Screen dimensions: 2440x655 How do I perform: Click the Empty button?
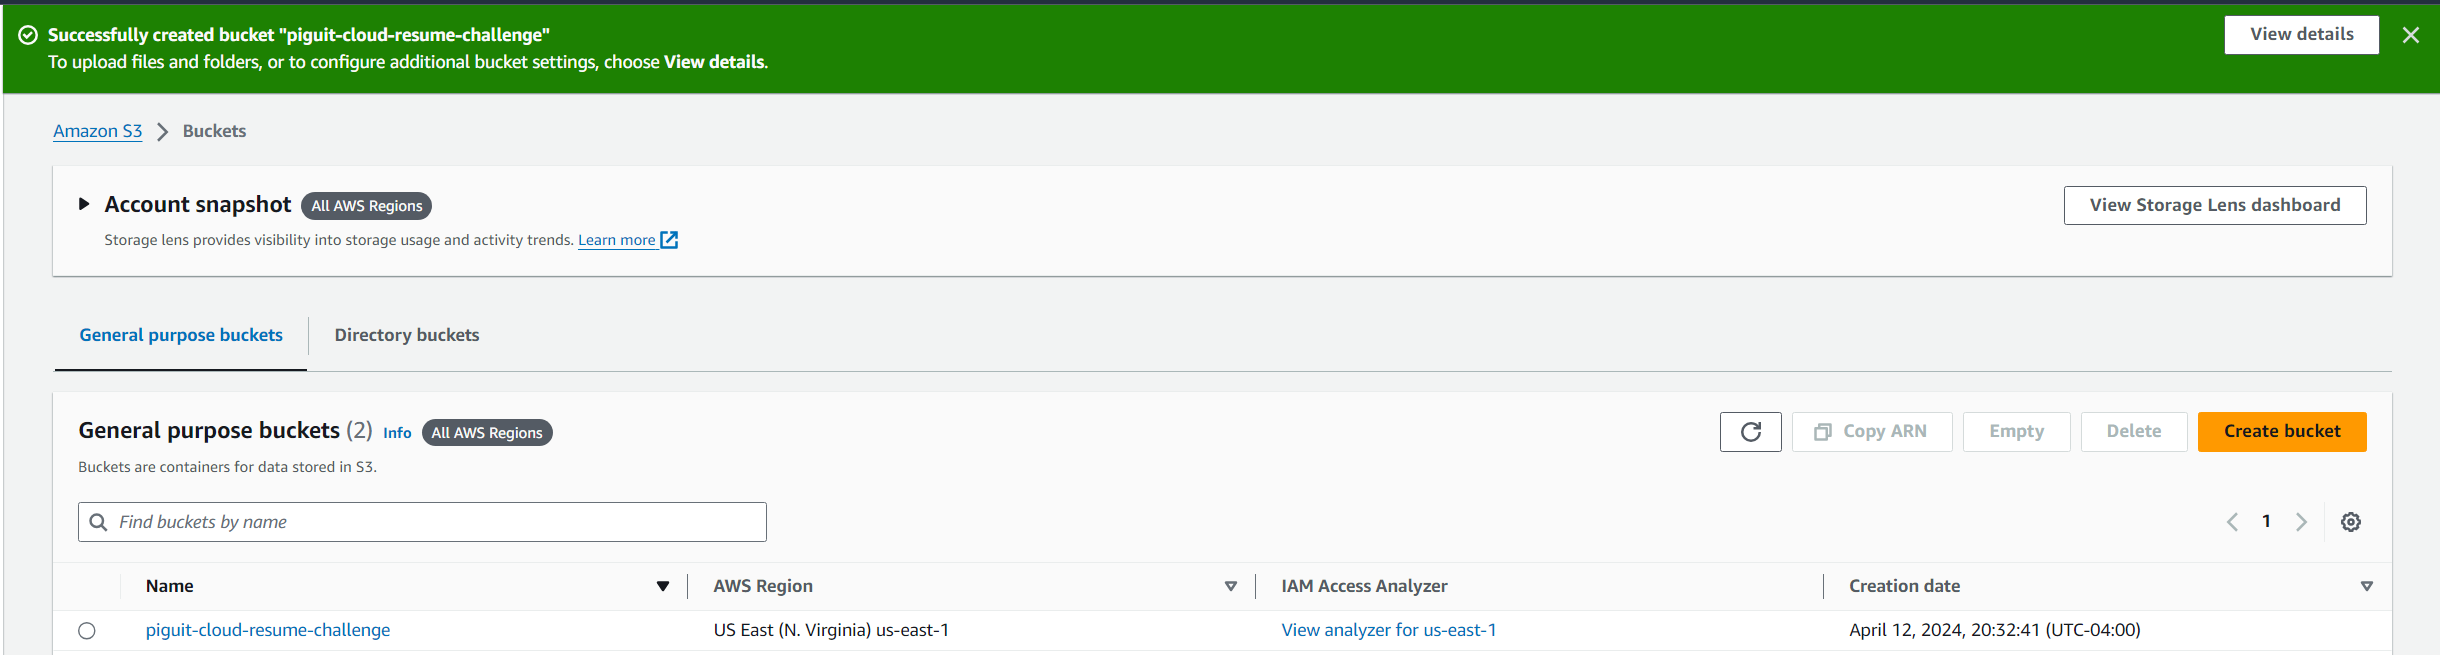pos(2016,432)
